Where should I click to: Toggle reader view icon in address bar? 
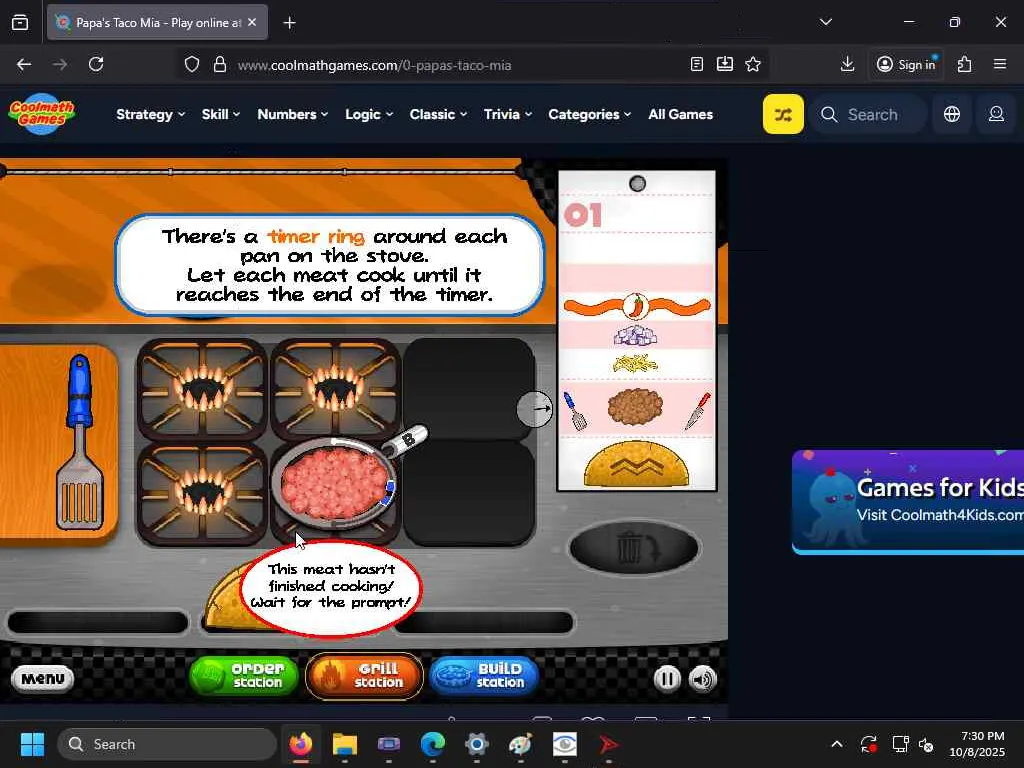(697, 64)
